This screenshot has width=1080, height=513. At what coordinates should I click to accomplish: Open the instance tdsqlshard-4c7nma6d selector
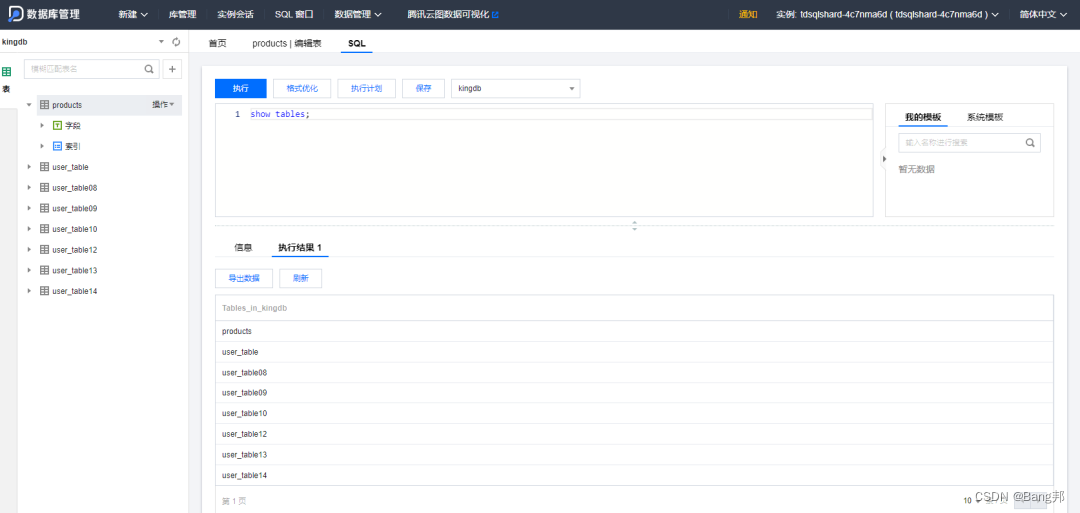click(x=887, y=14)
